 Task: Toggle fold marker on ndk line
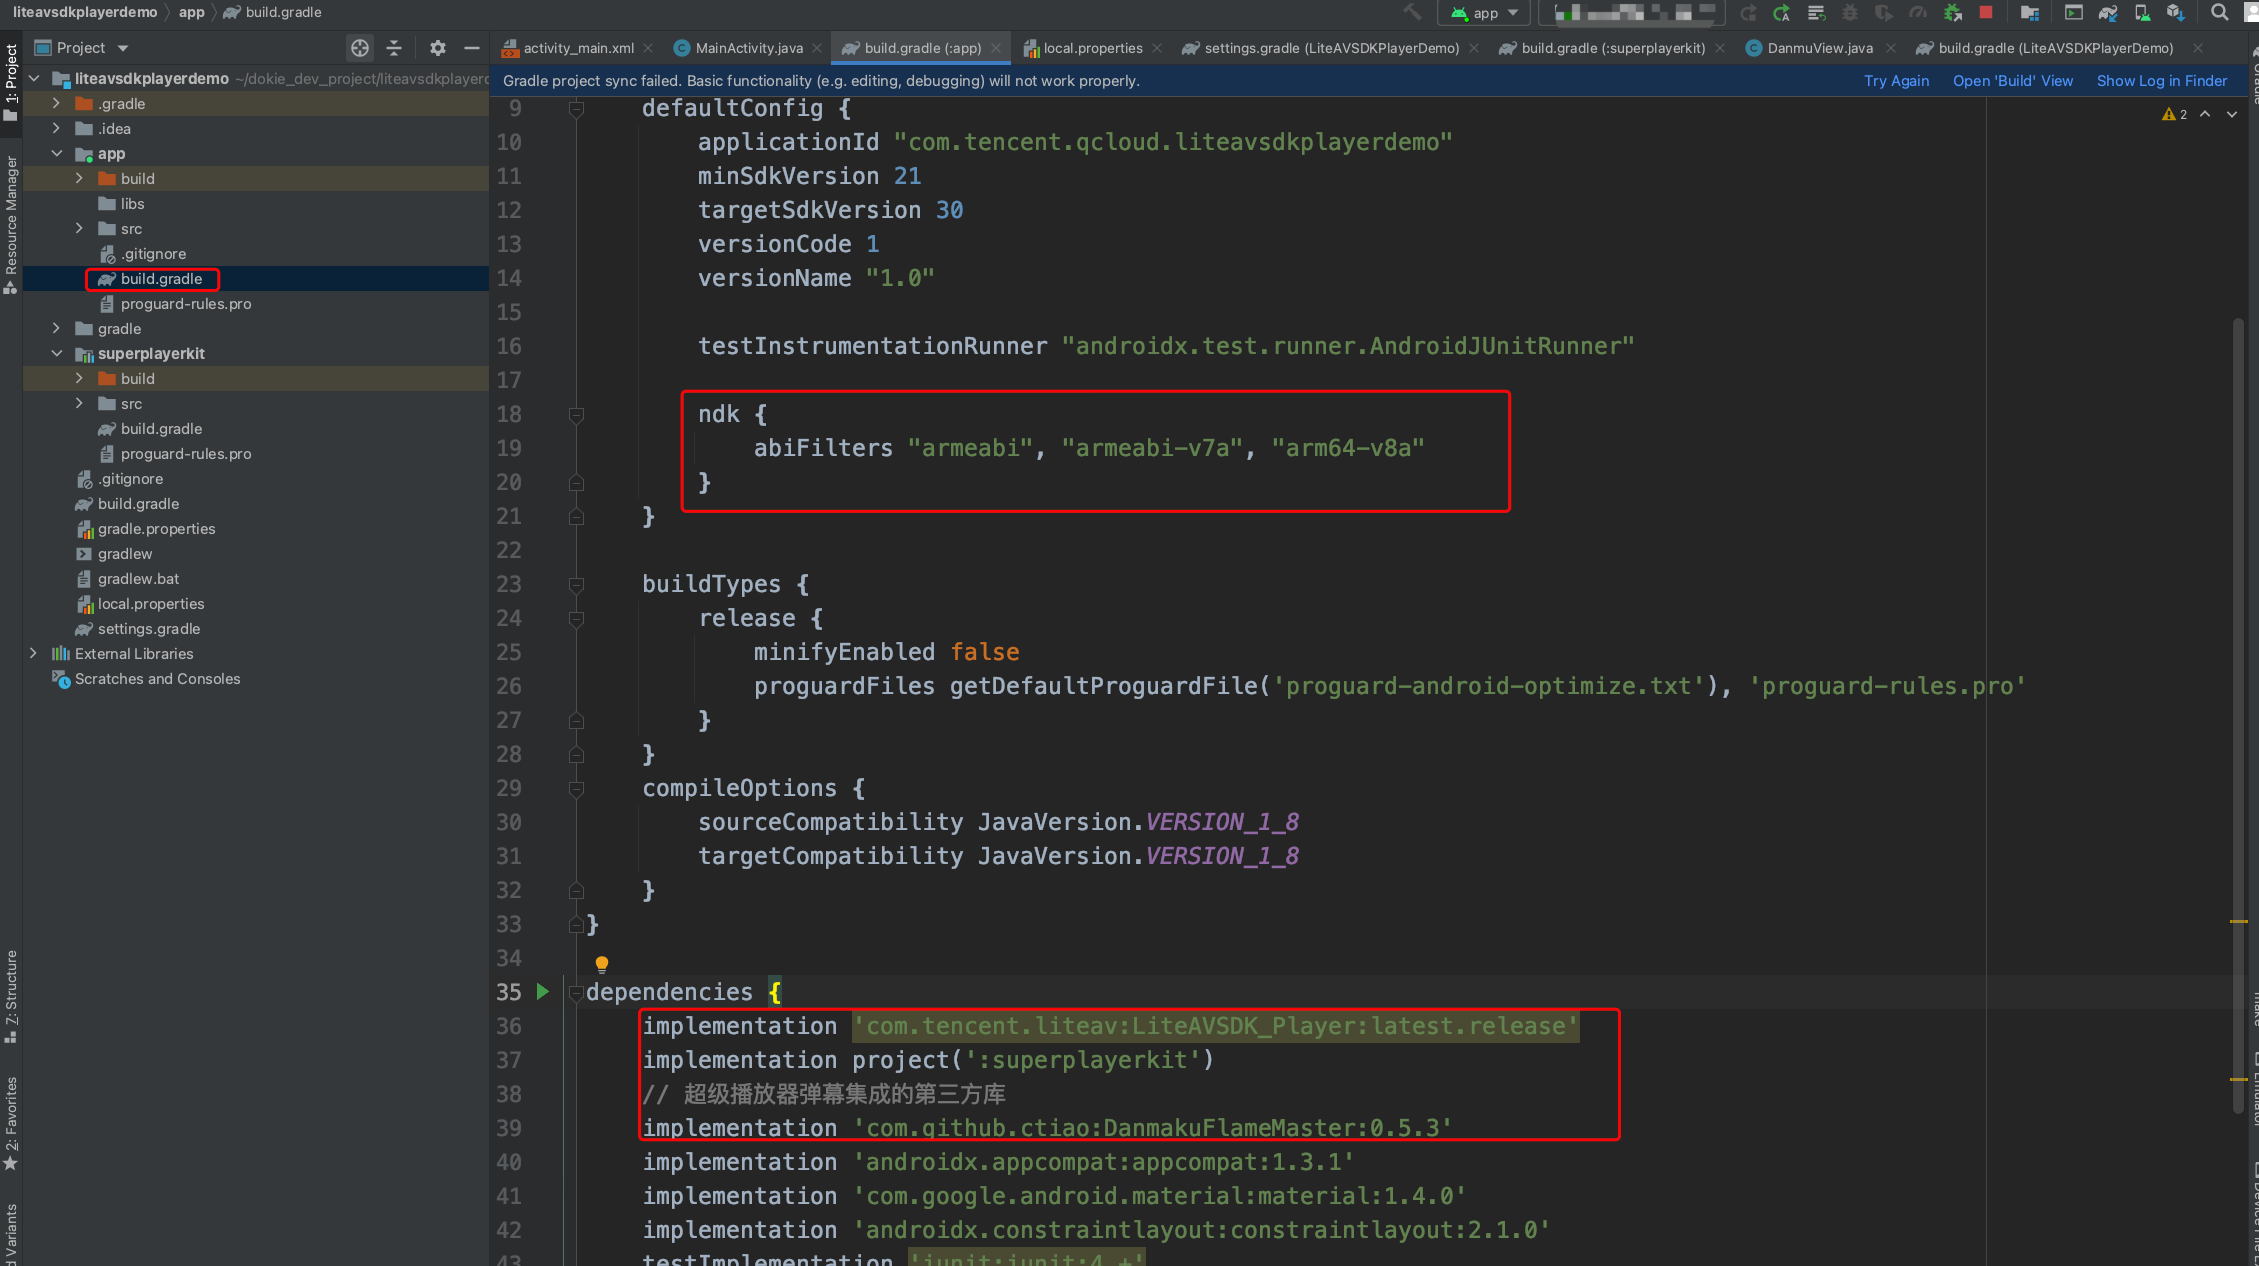(576, 414)
